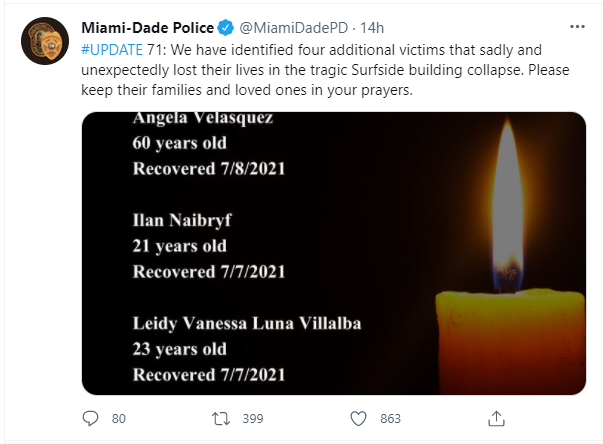The height and width of the screenshot is (444, 603).
Task: Expand the attached candle memorial image
Action: [334, 253]
